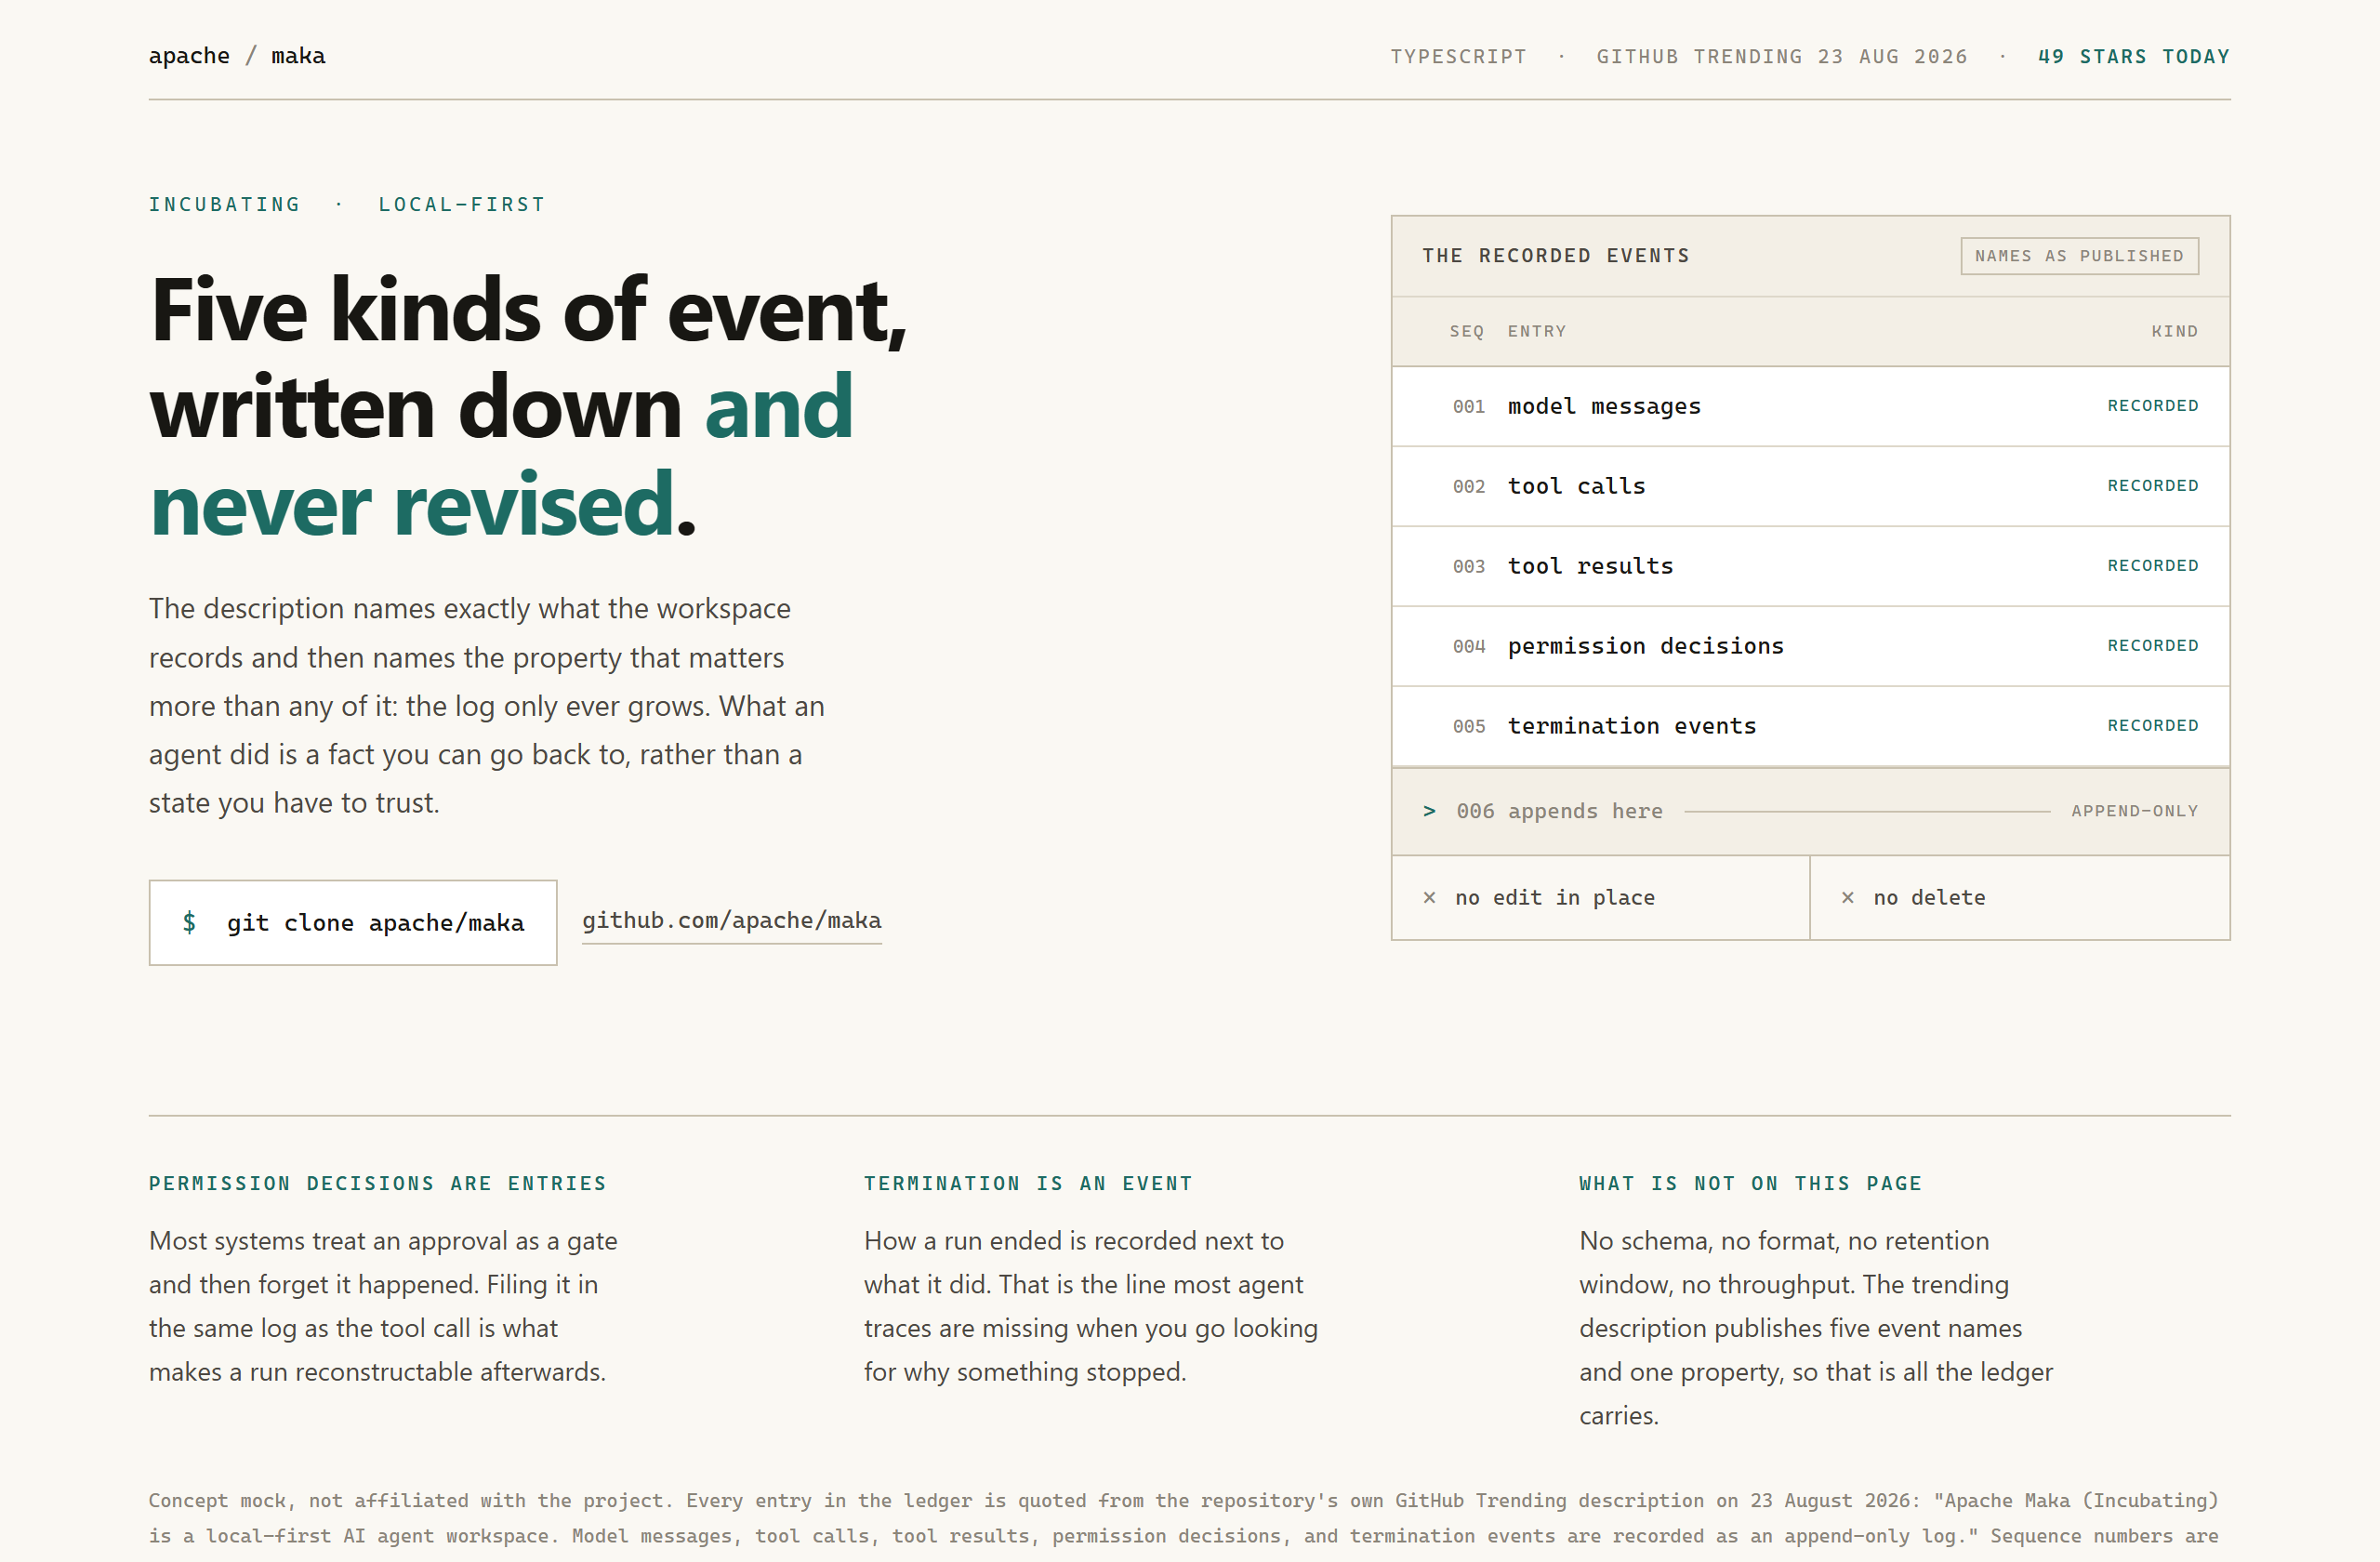Viewport: 2380px width, 1562px height.
Task: Click RECORDED label in permission decisions row
Action: tap(2153, 646)
